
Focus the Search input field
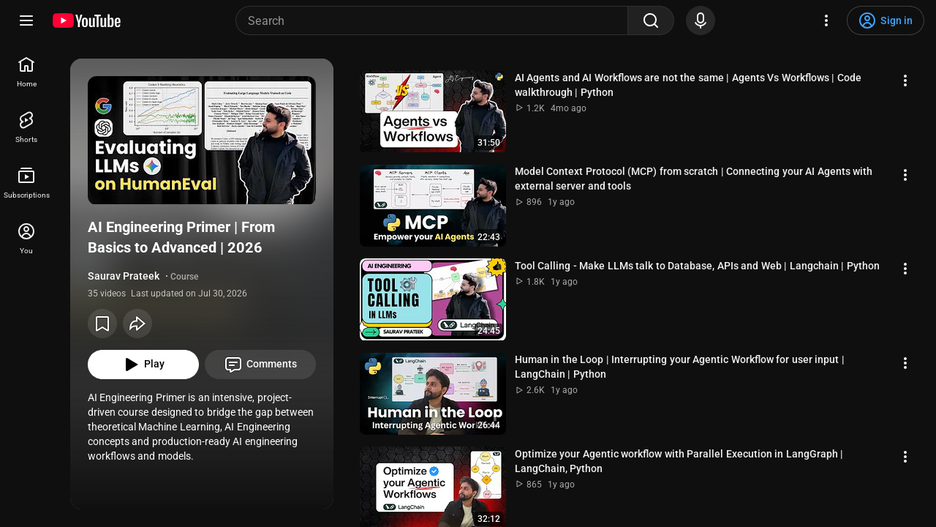click(432, 21)
